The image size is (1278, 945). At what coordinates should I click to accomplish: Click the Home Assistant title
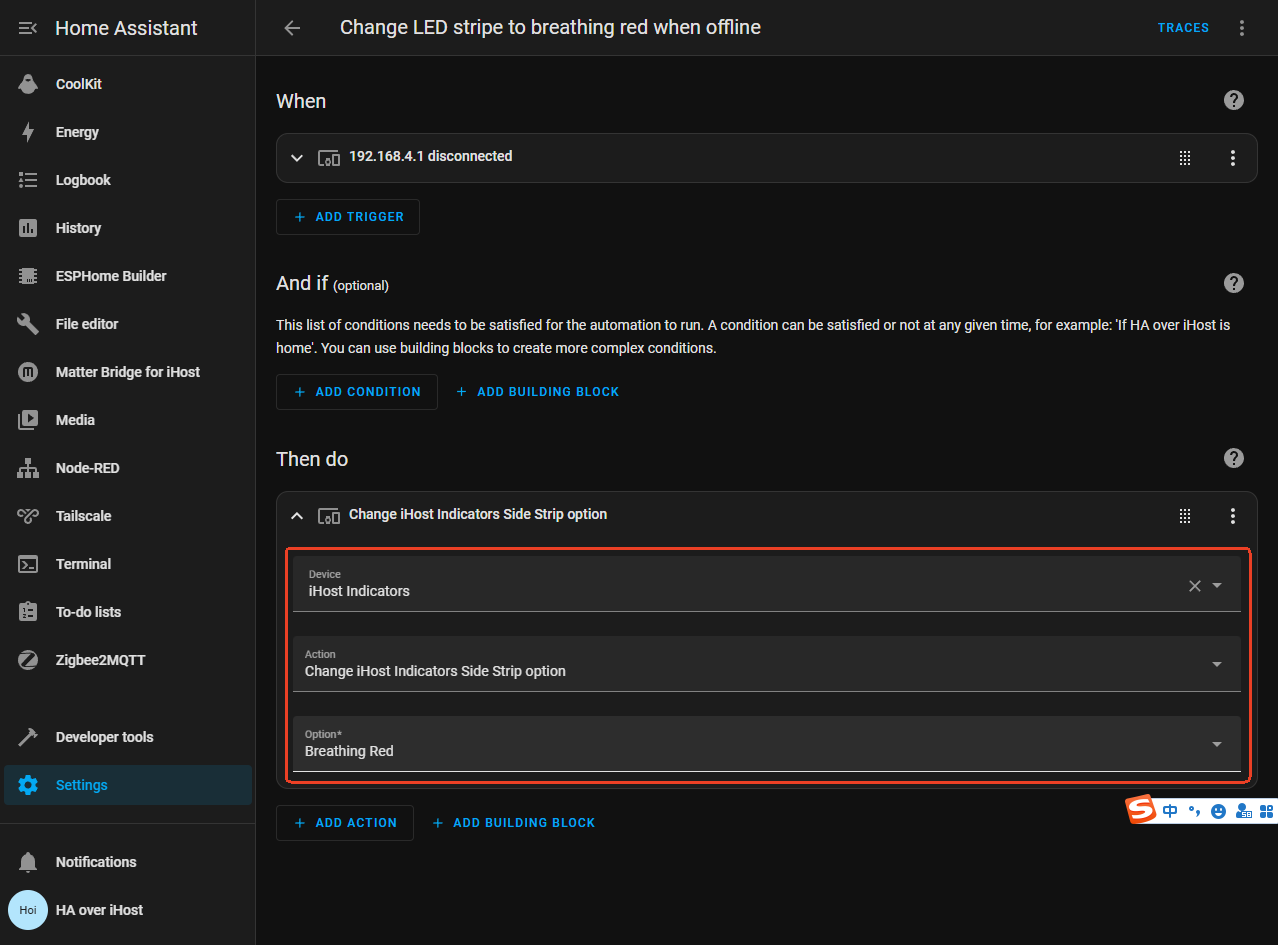pos(127,28)
